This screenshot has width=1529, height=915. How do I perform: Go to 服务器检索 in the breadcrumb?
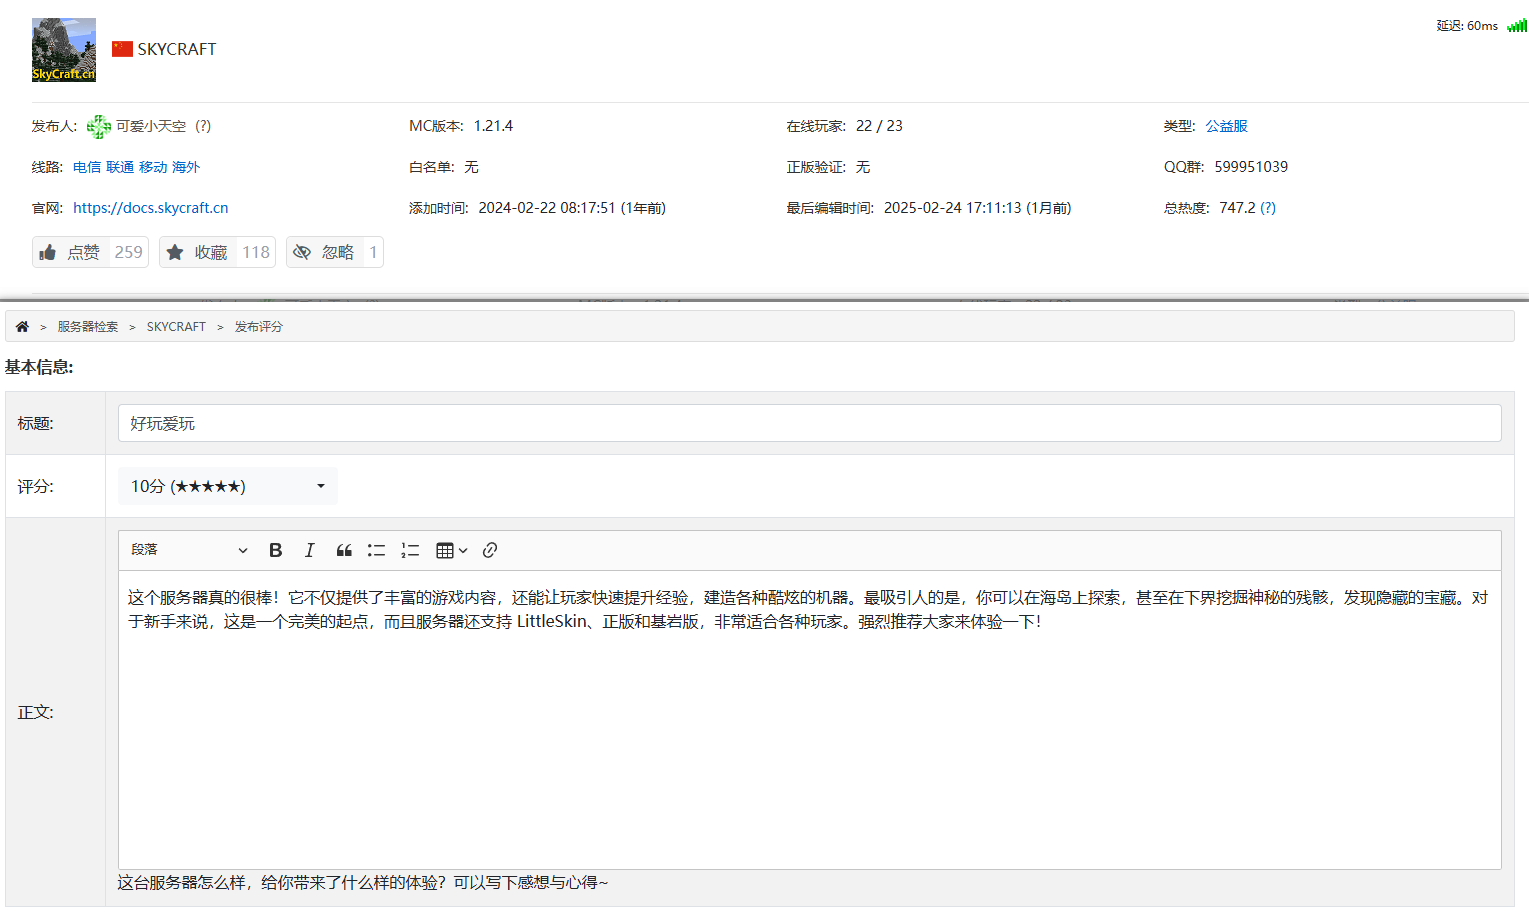pyautogui.click(x=88, y=327)
